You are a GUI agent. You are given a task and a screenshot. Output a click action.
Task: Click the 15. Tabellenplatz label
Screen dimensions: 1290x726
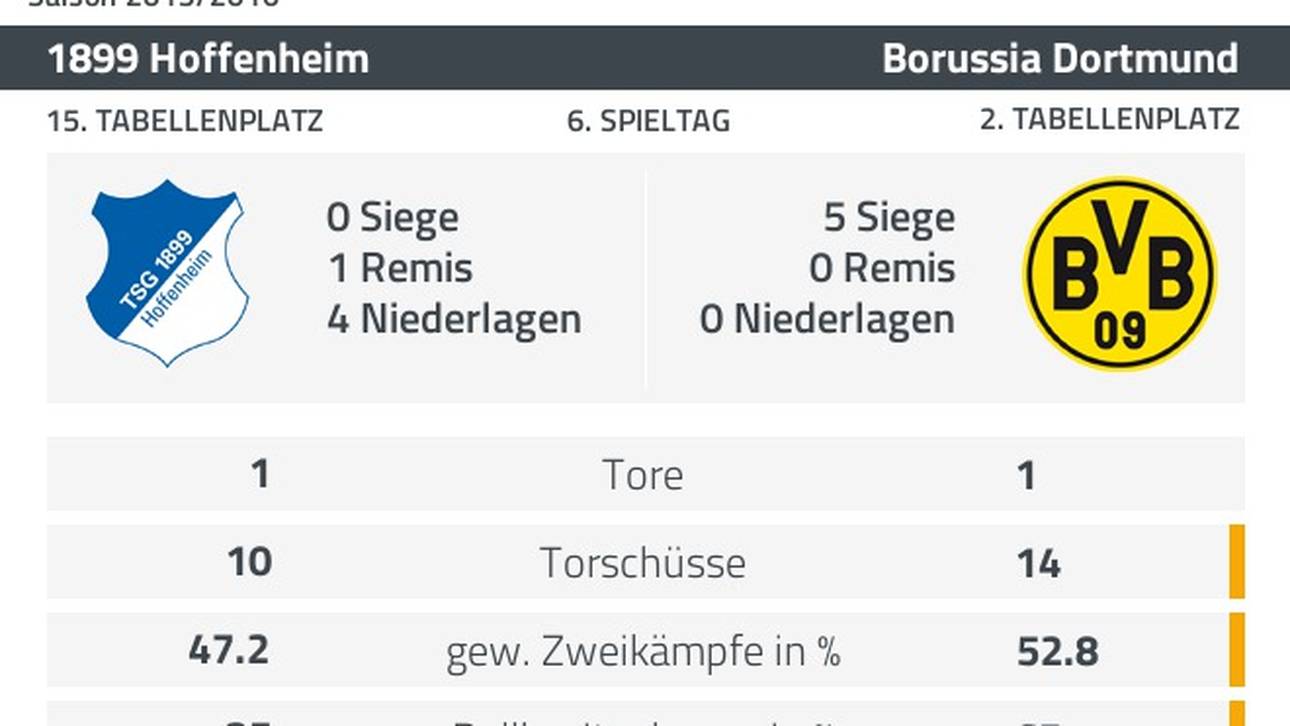coord(185,121)
